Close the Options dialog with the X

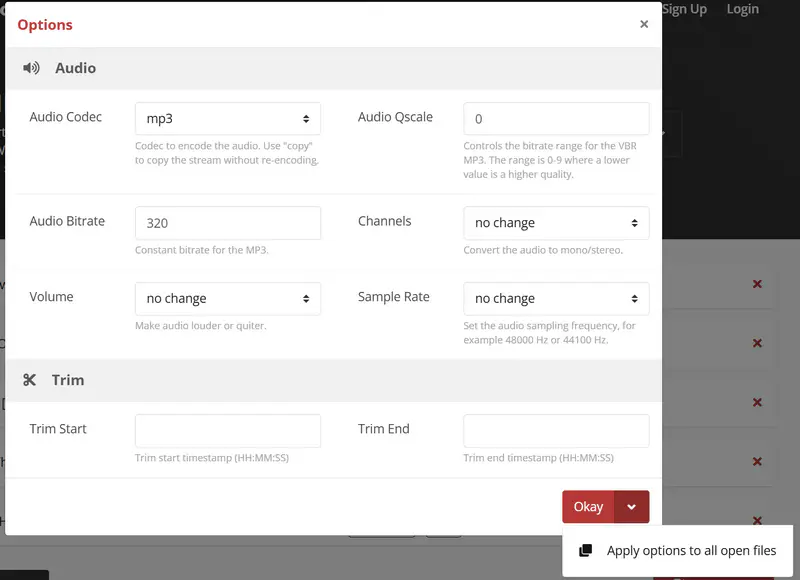[644, 24]
